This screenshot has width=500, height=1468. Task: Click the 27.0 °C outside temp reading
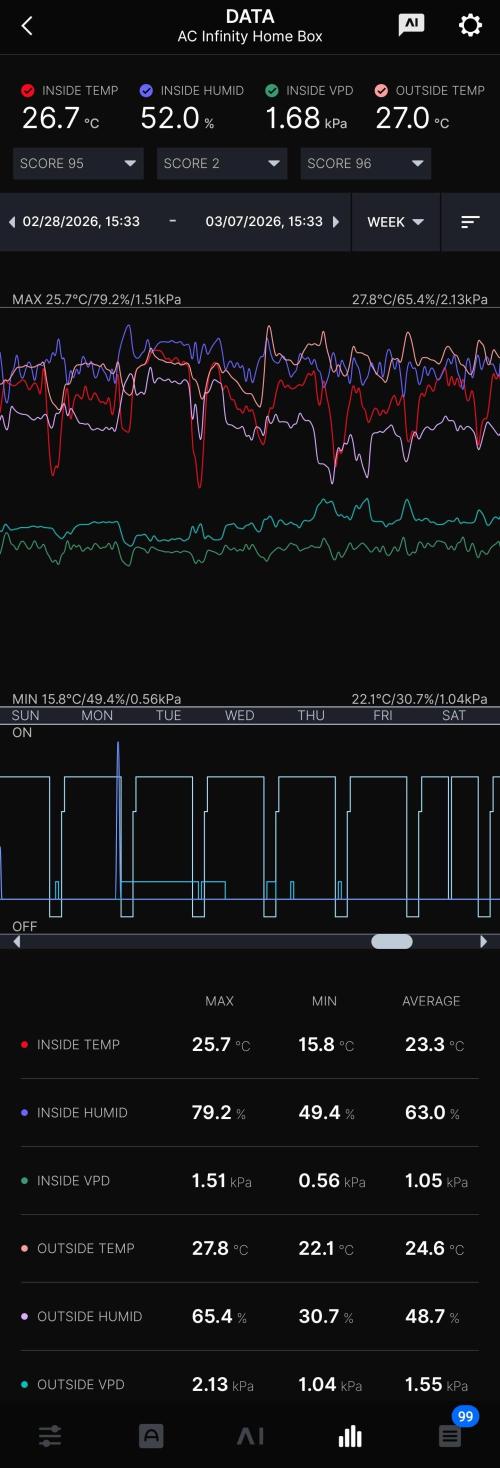click(412, 118)
